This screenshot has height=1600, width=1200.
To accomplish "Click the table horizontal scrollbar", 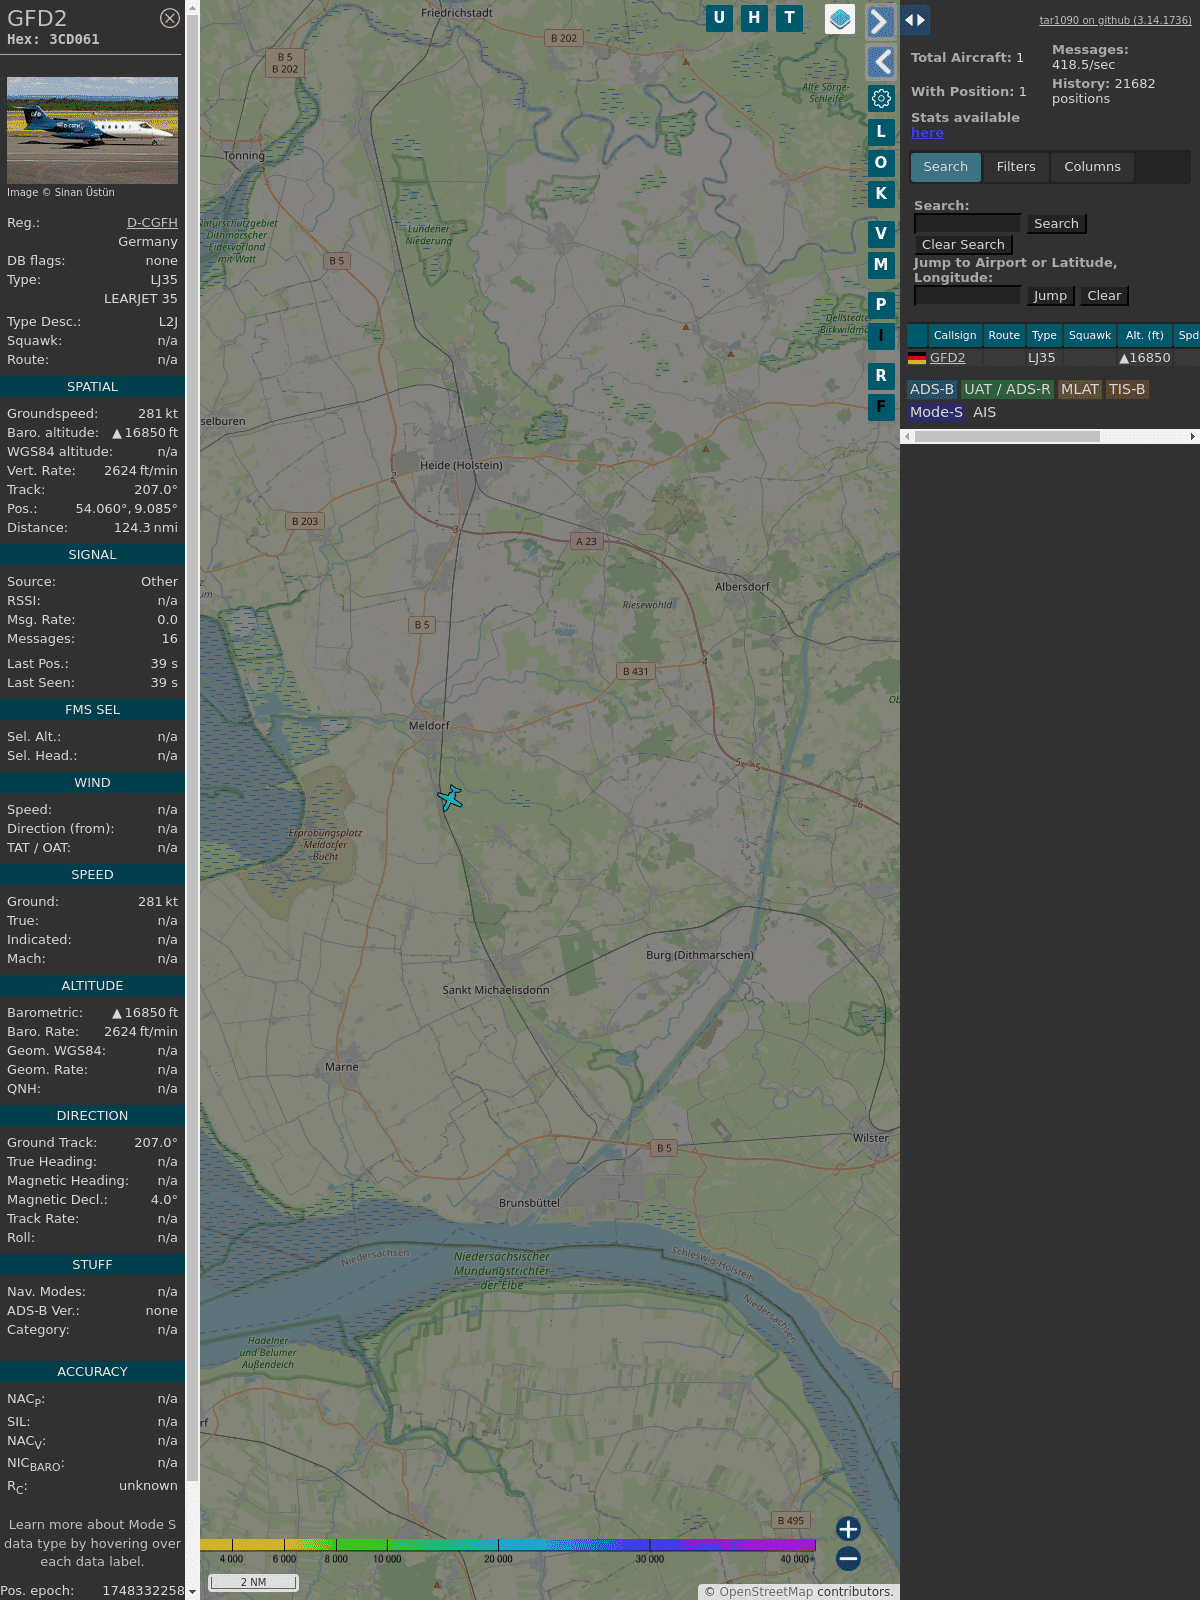I will pos(1007,437).
